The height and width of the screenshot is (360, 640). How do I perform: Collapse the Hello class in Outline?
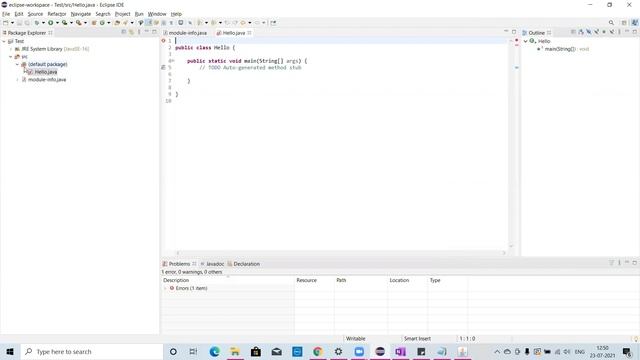point(526,41)
